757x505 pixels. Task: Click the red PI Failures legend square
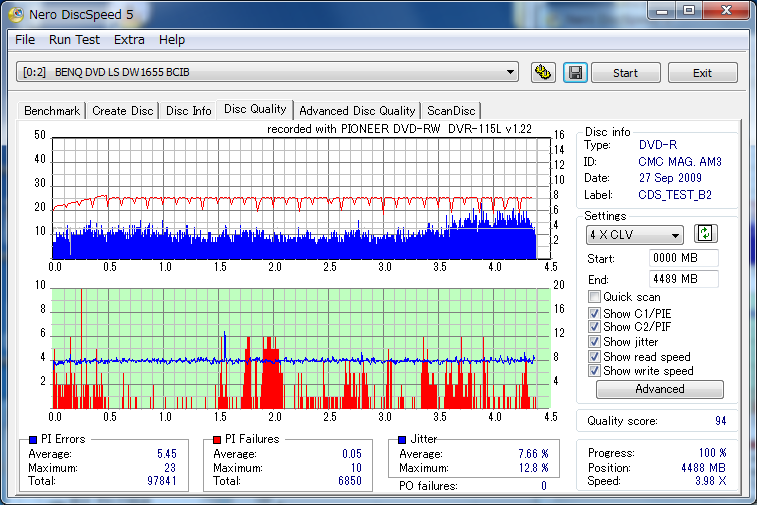coord(217,439)
